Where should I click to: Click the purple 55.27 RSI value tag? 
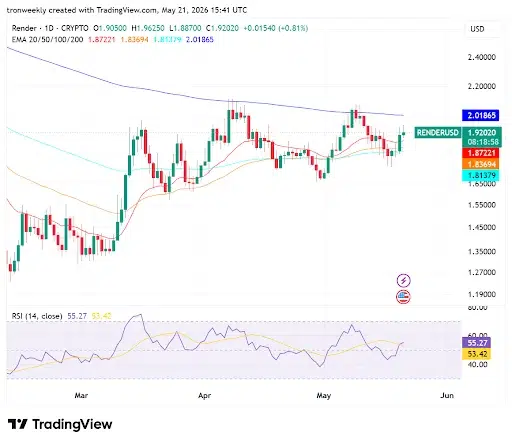476,343
